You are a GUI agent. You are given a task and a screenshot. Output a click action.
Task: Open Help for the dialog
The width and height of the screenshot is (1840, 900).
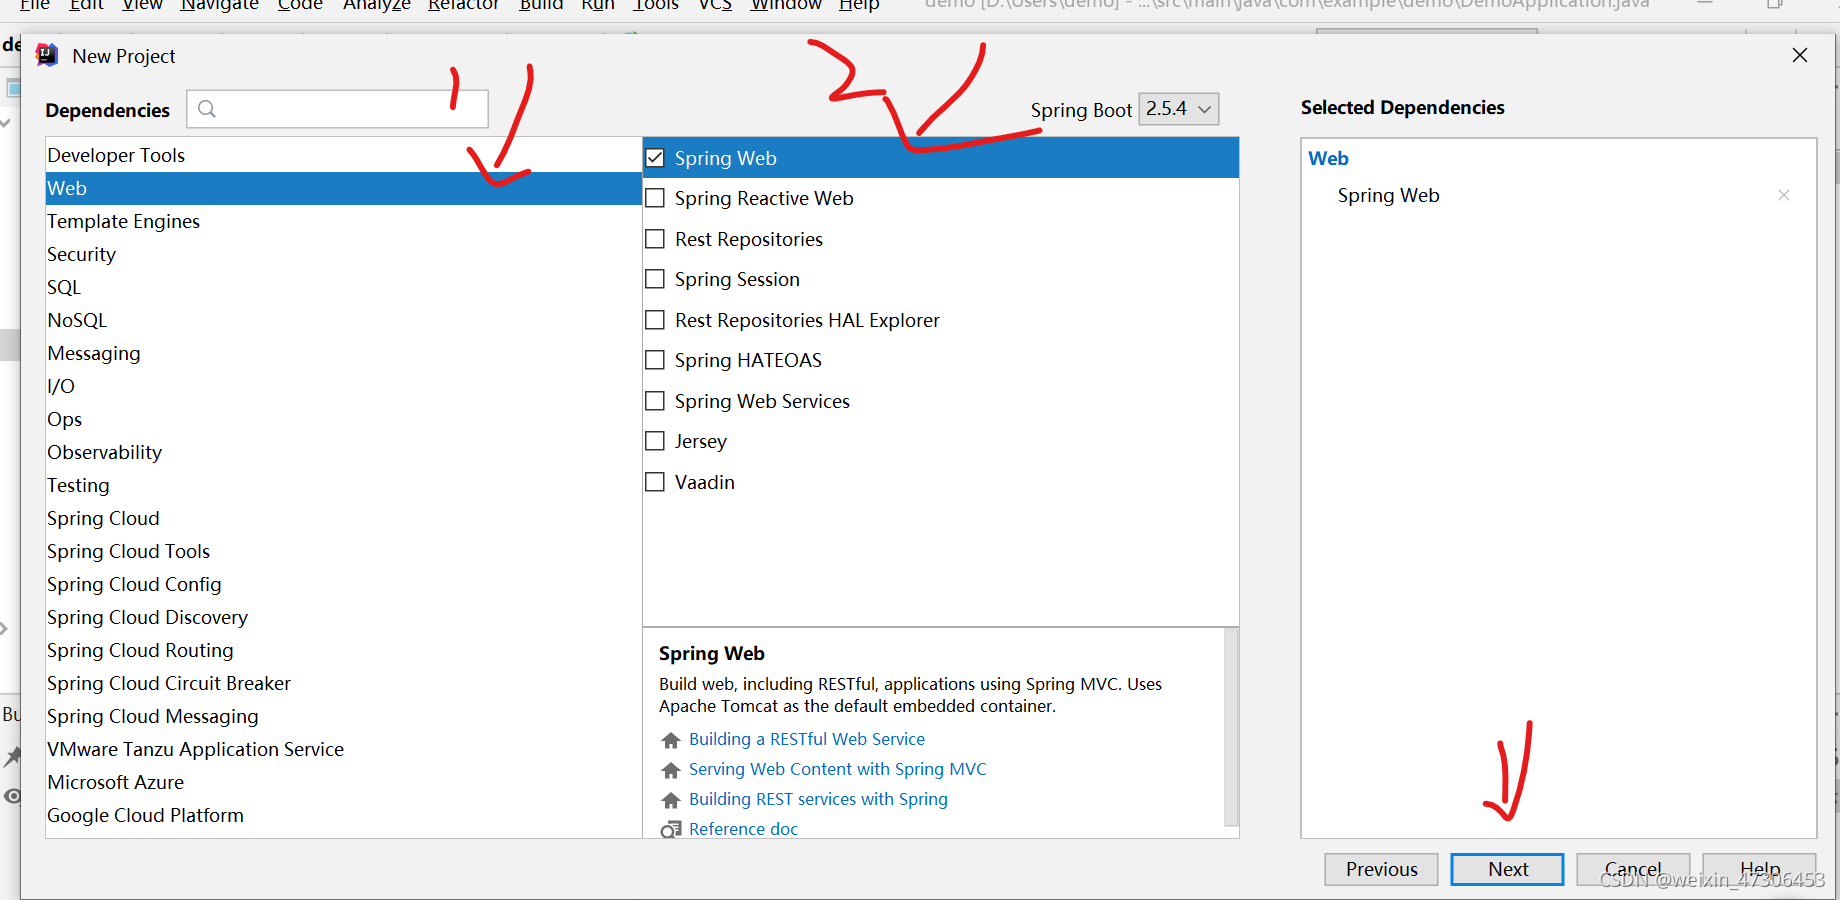(1759, 869)
